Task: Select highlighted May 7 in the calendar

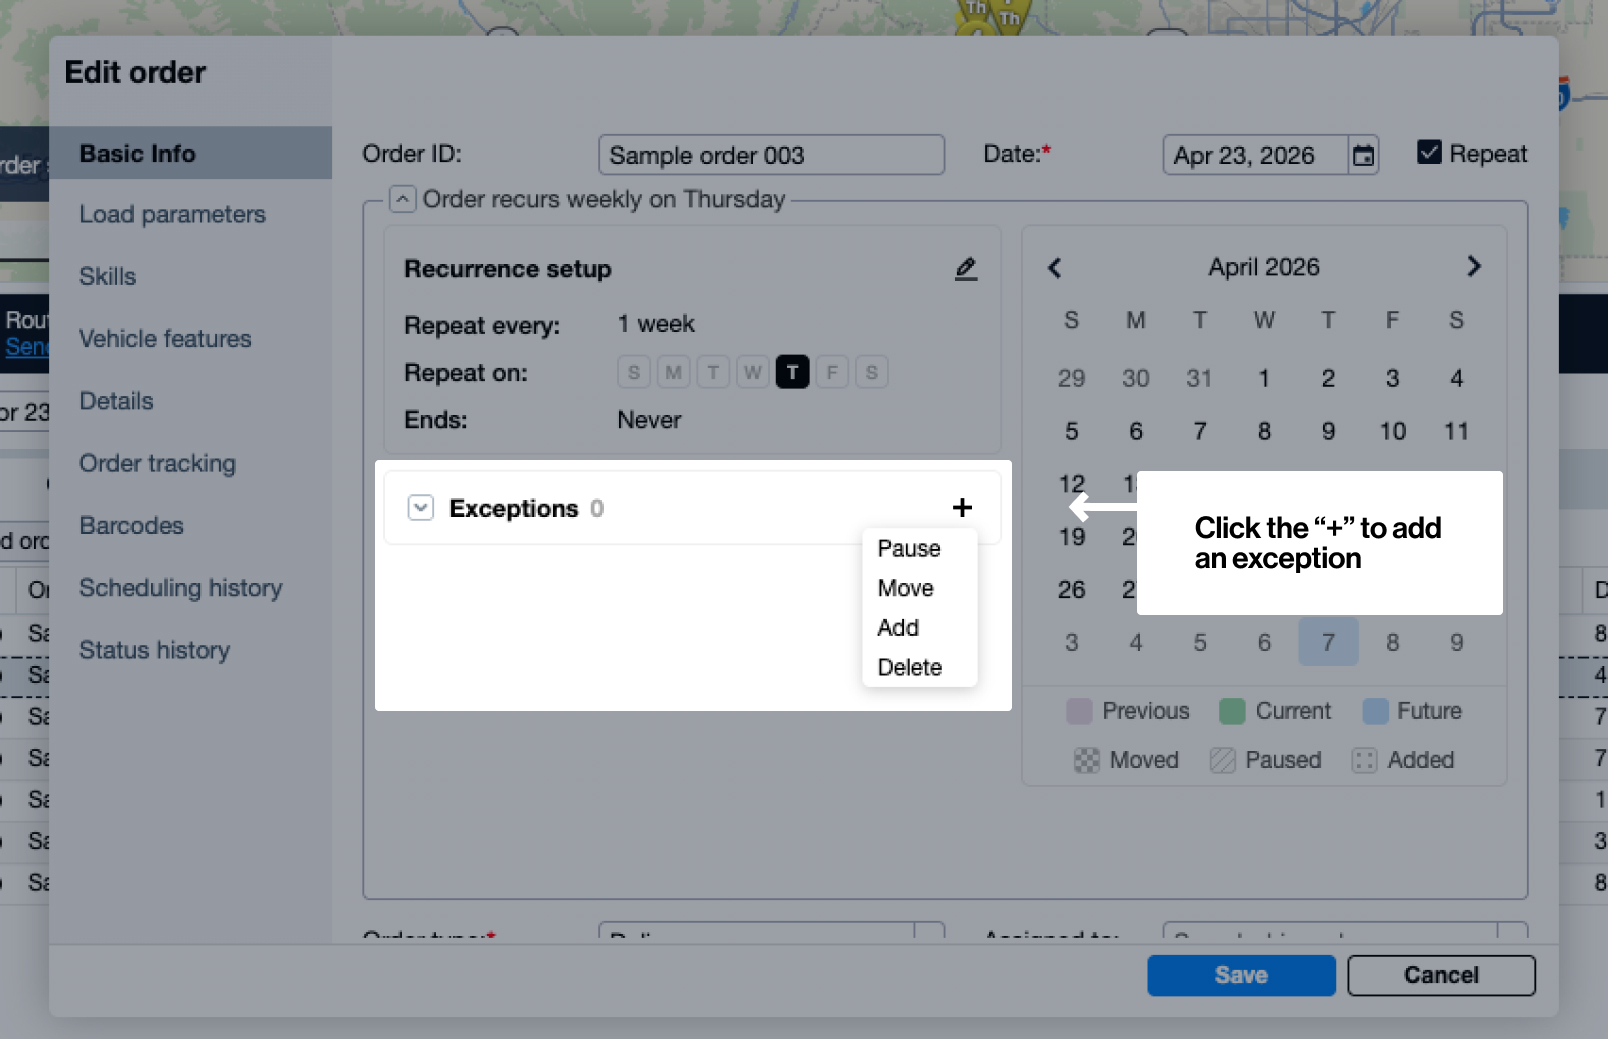Action: (1328, 642)
